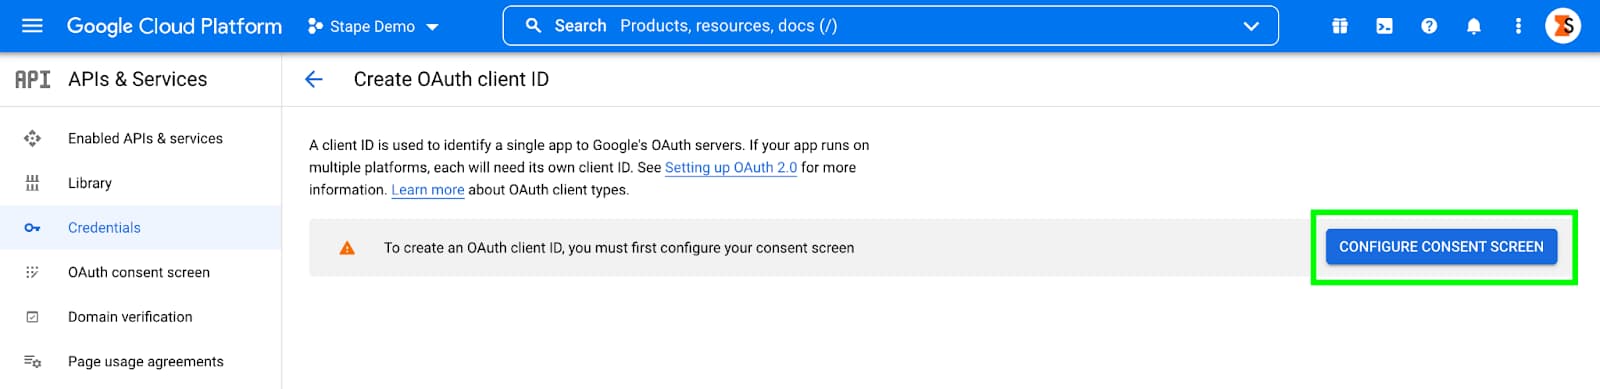Screen dimensions: 1600x389
Task: Click the Google Cloud Platform logo
Action: click(174, 26)
